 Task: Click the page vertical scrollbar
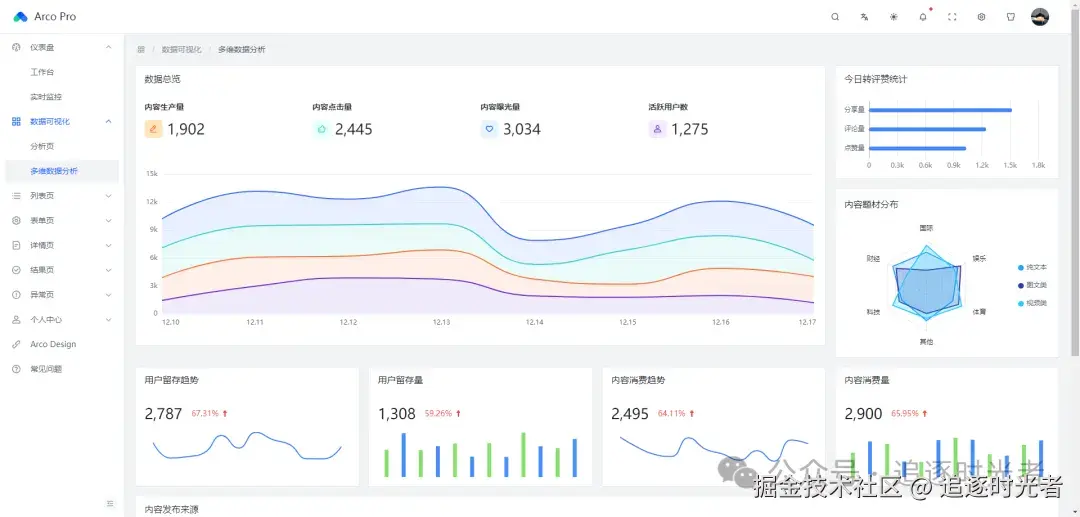1077,180
